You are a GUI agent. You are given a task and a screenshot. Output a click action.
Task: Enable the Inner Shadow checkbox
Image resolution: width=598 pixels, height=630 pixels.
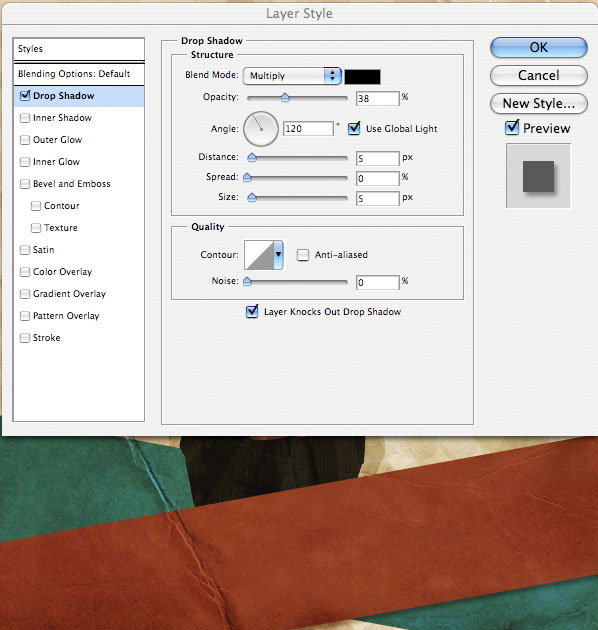click(25, 118)
